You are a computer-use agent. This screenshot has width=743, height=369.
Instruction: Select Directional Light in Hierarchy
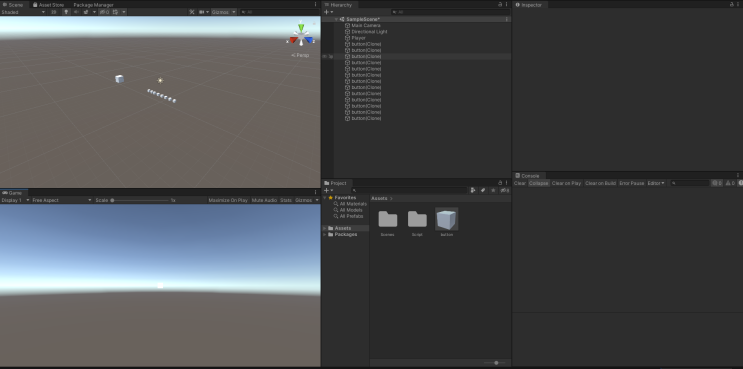click(369, 32)
